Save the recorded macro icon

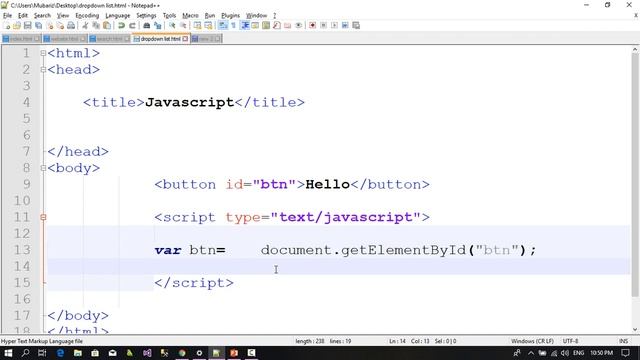356,26
